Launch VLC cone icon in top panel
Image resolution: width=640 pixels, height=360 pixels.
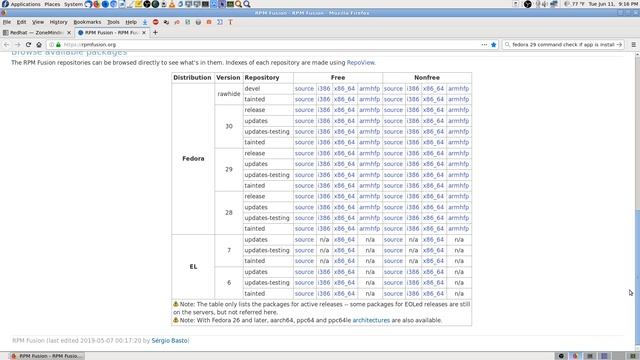click(172, 4)
